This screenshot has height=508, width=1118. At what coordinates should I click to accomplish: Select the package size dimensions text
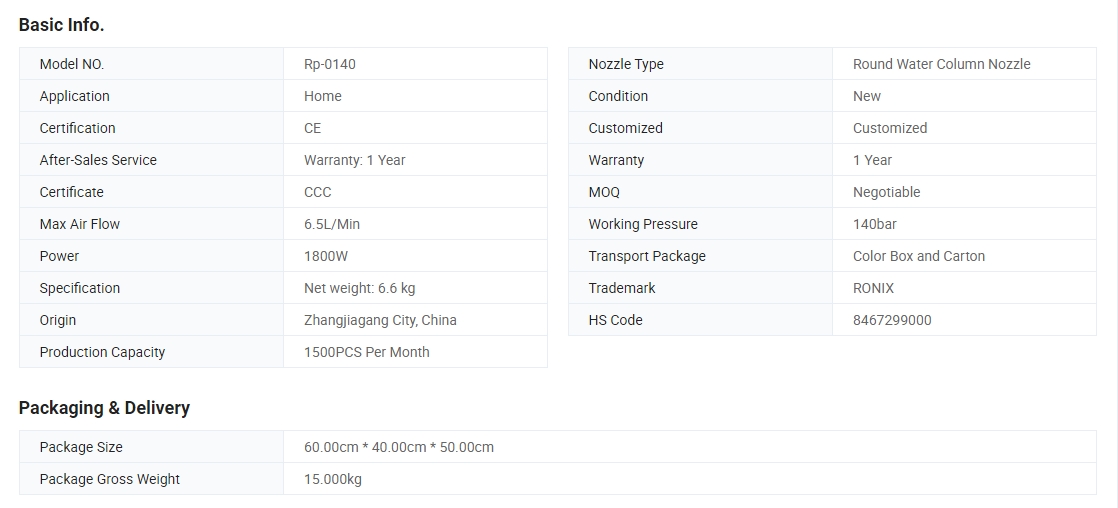(x=399, y=447)
